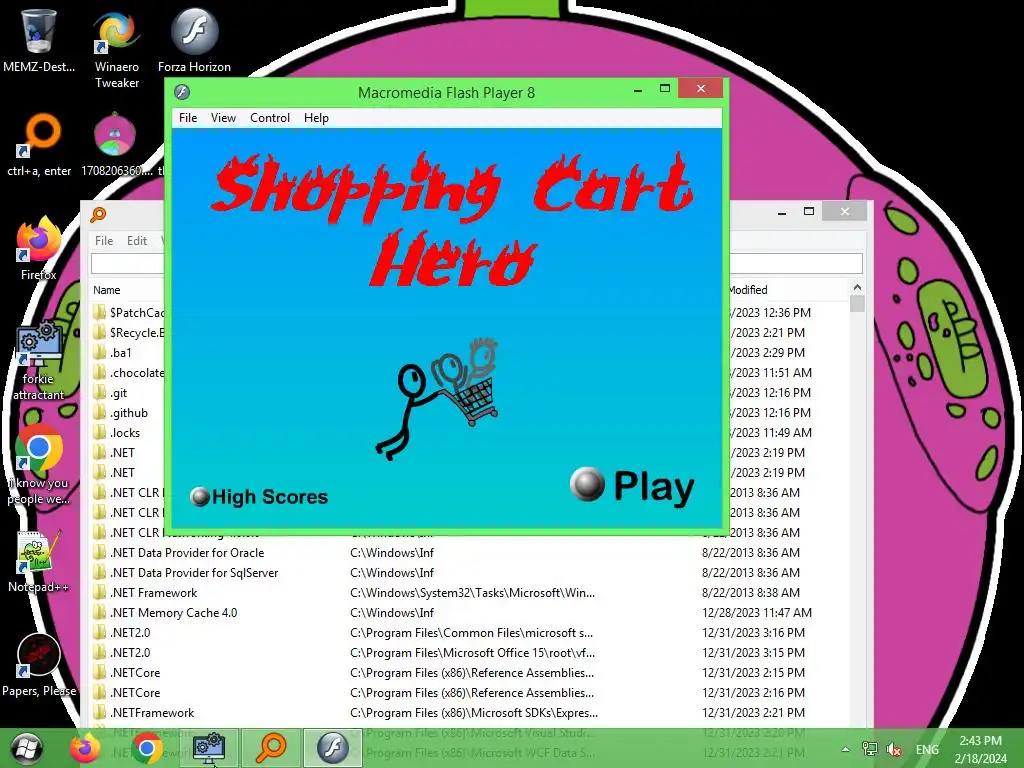Viewport: 1024px width, 768px height.
Task: Open the Flash Player File menu
Action: 188,118
